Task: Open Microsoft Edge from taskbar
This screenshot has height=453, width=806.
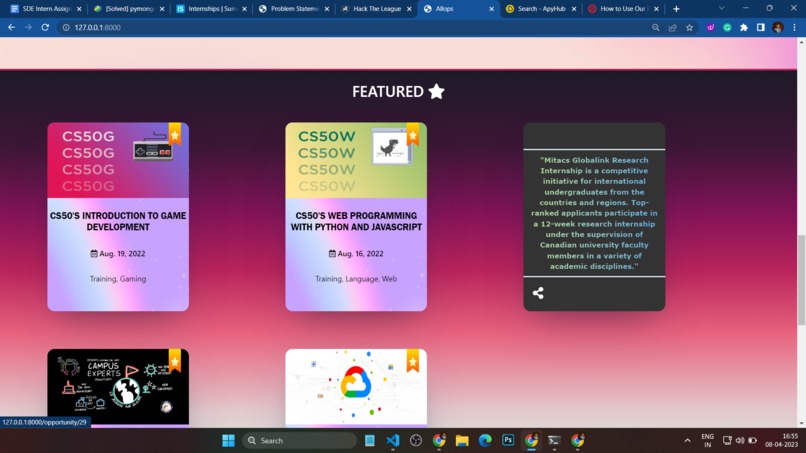Action: [x=485, y=440]
